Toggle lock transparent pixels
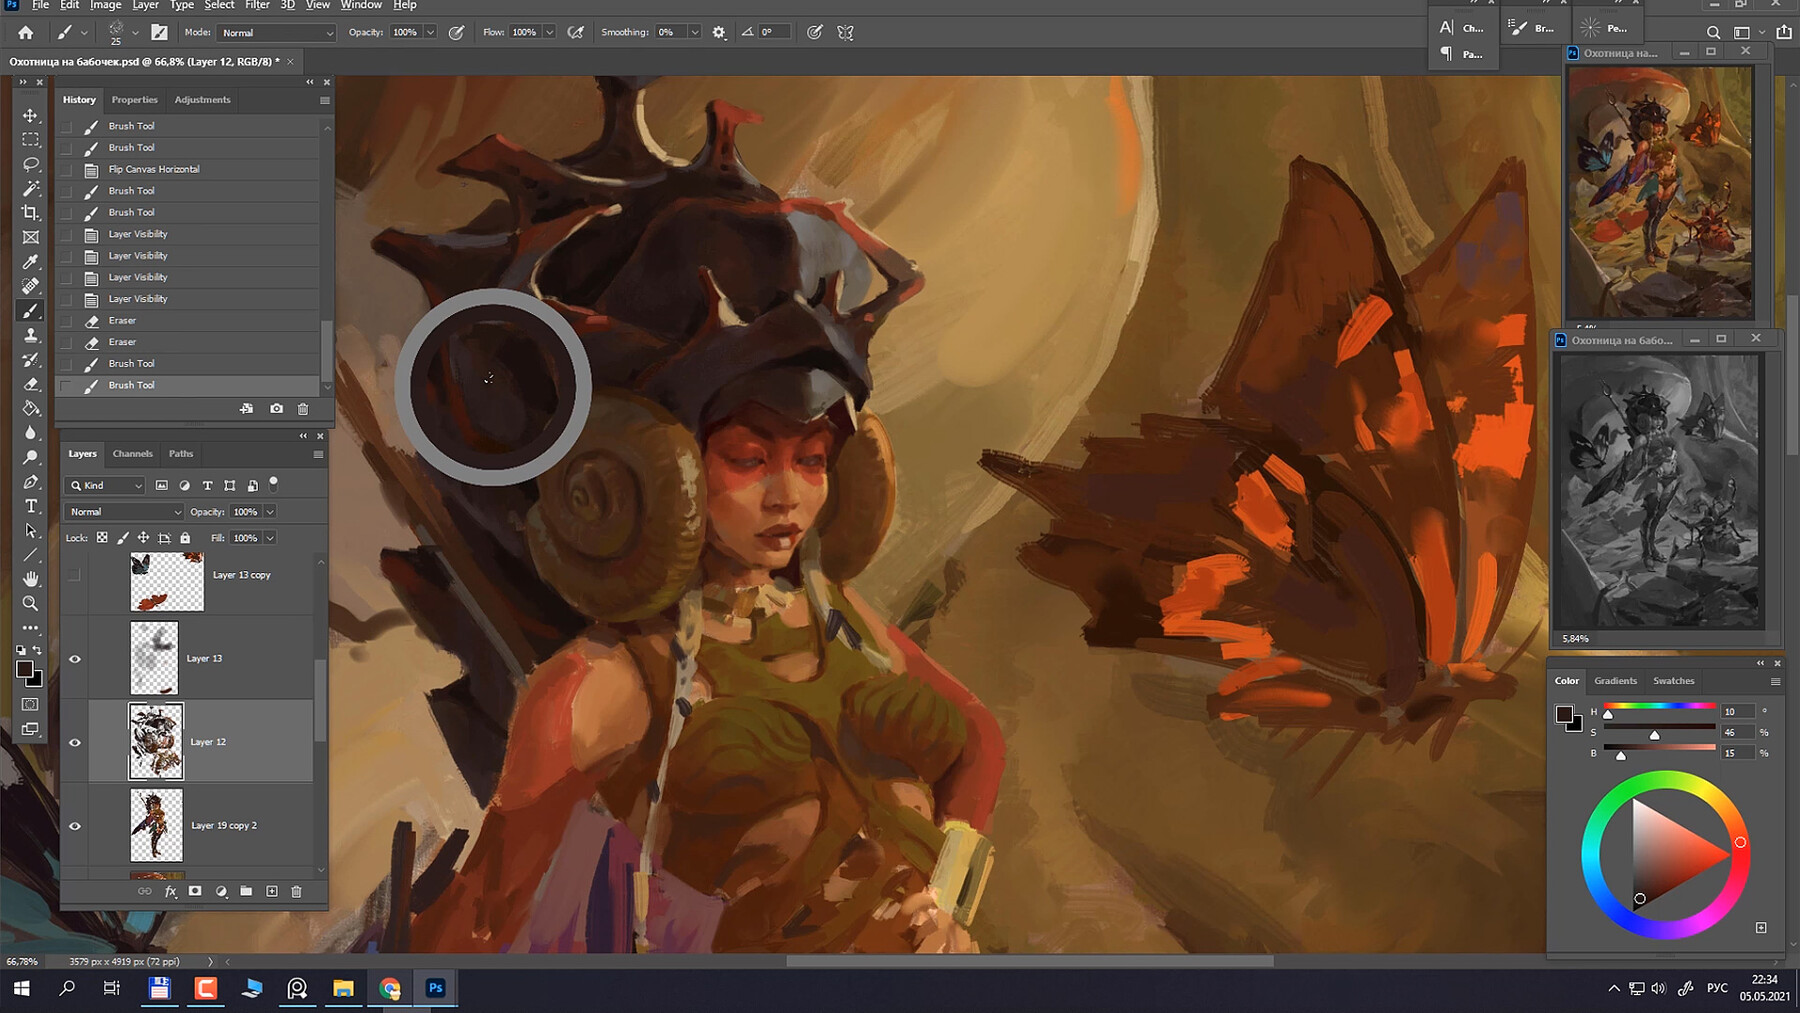1800x1013 pixels. [x=102, y=538]
